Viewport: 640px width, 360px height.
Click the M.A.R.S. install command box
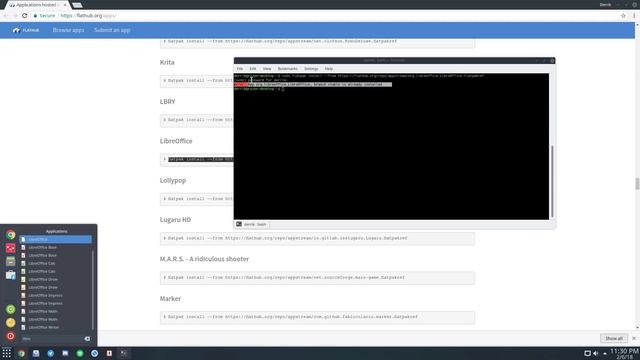317,278
